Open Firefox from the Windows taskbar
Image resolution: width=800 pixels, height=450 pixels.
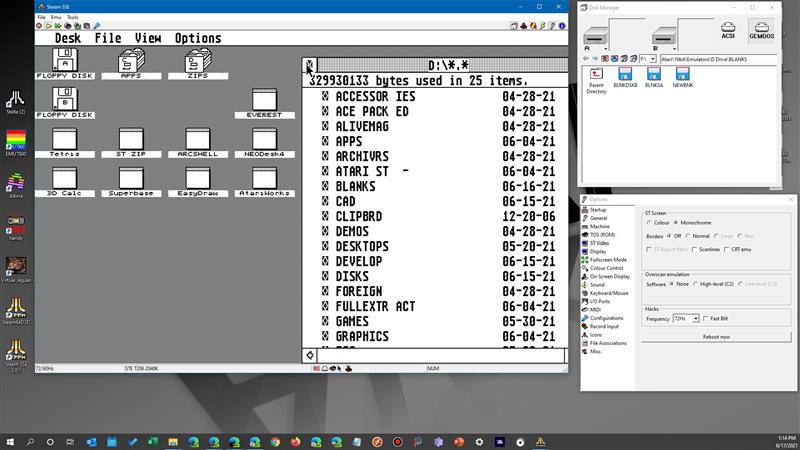[295, 442]
